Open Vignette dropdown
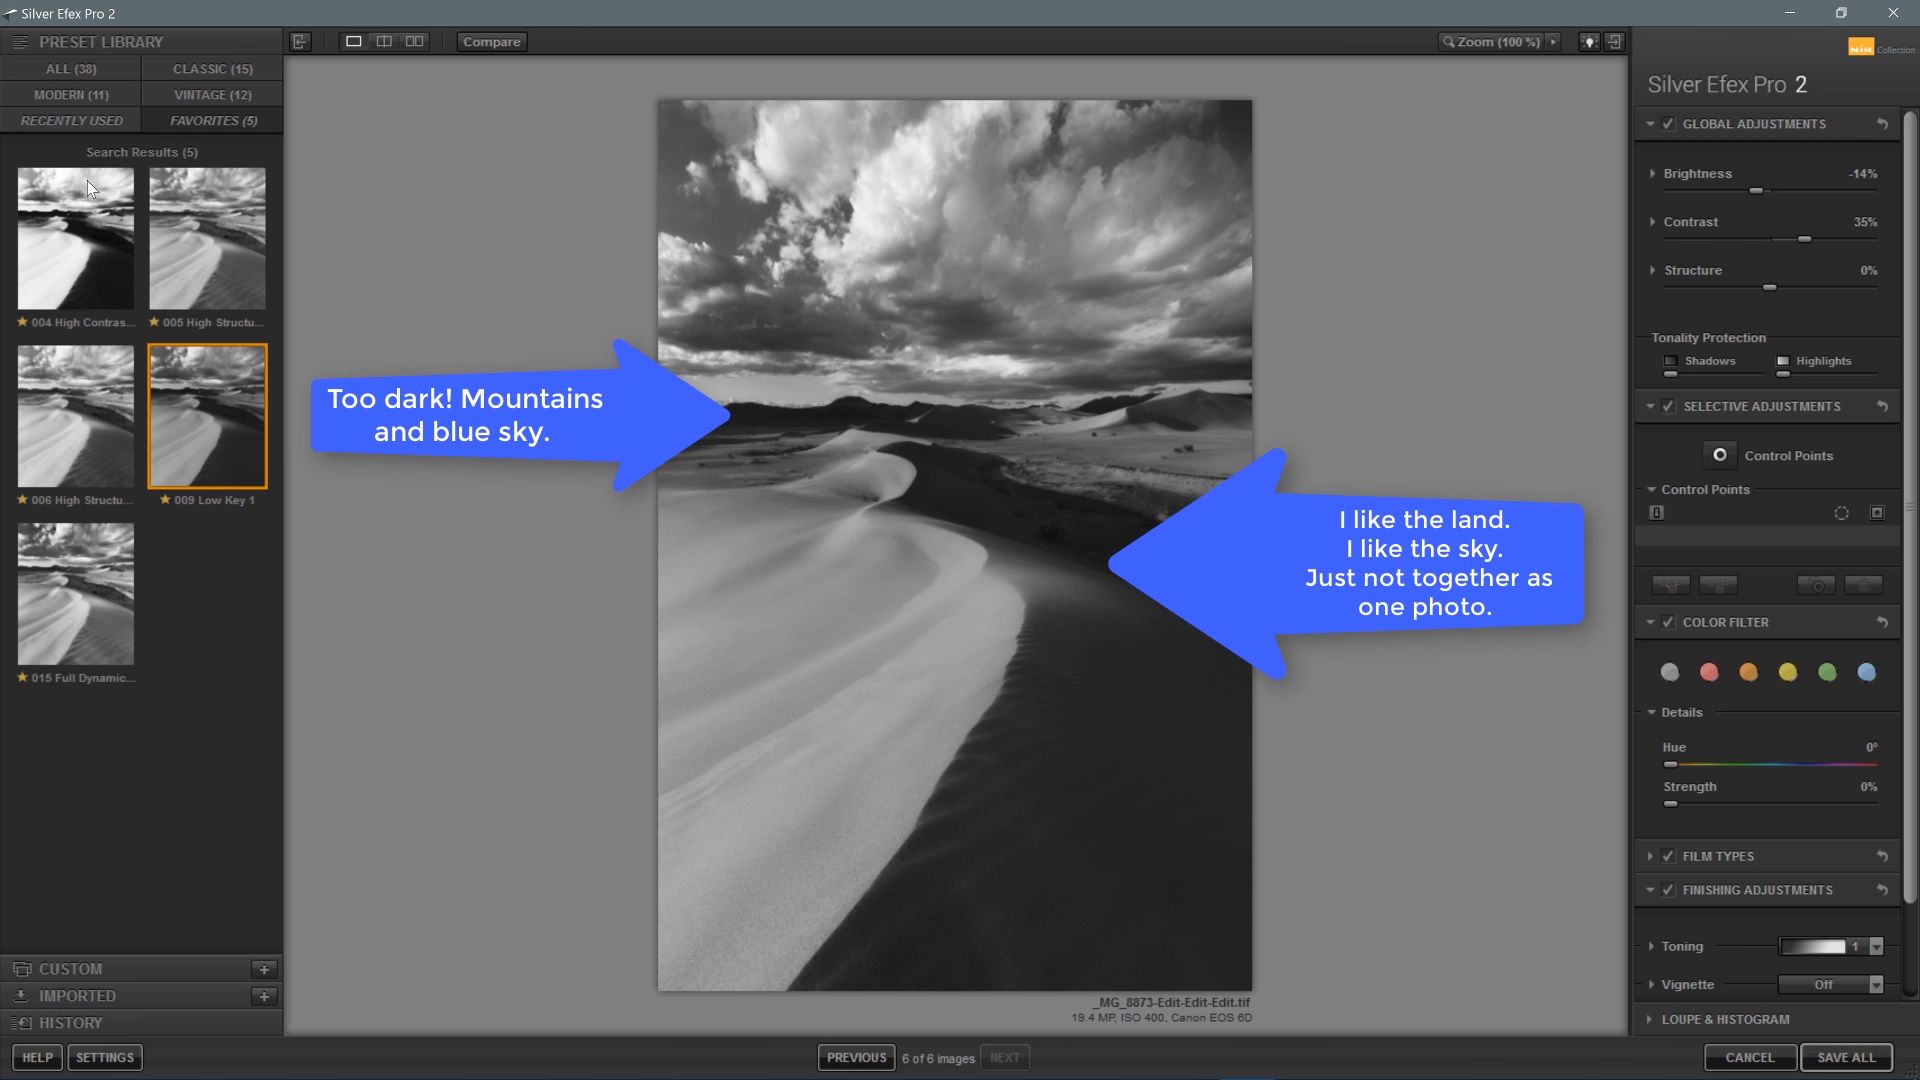This screenshot has height=1080, width=1920. (x=1876, y=985)
